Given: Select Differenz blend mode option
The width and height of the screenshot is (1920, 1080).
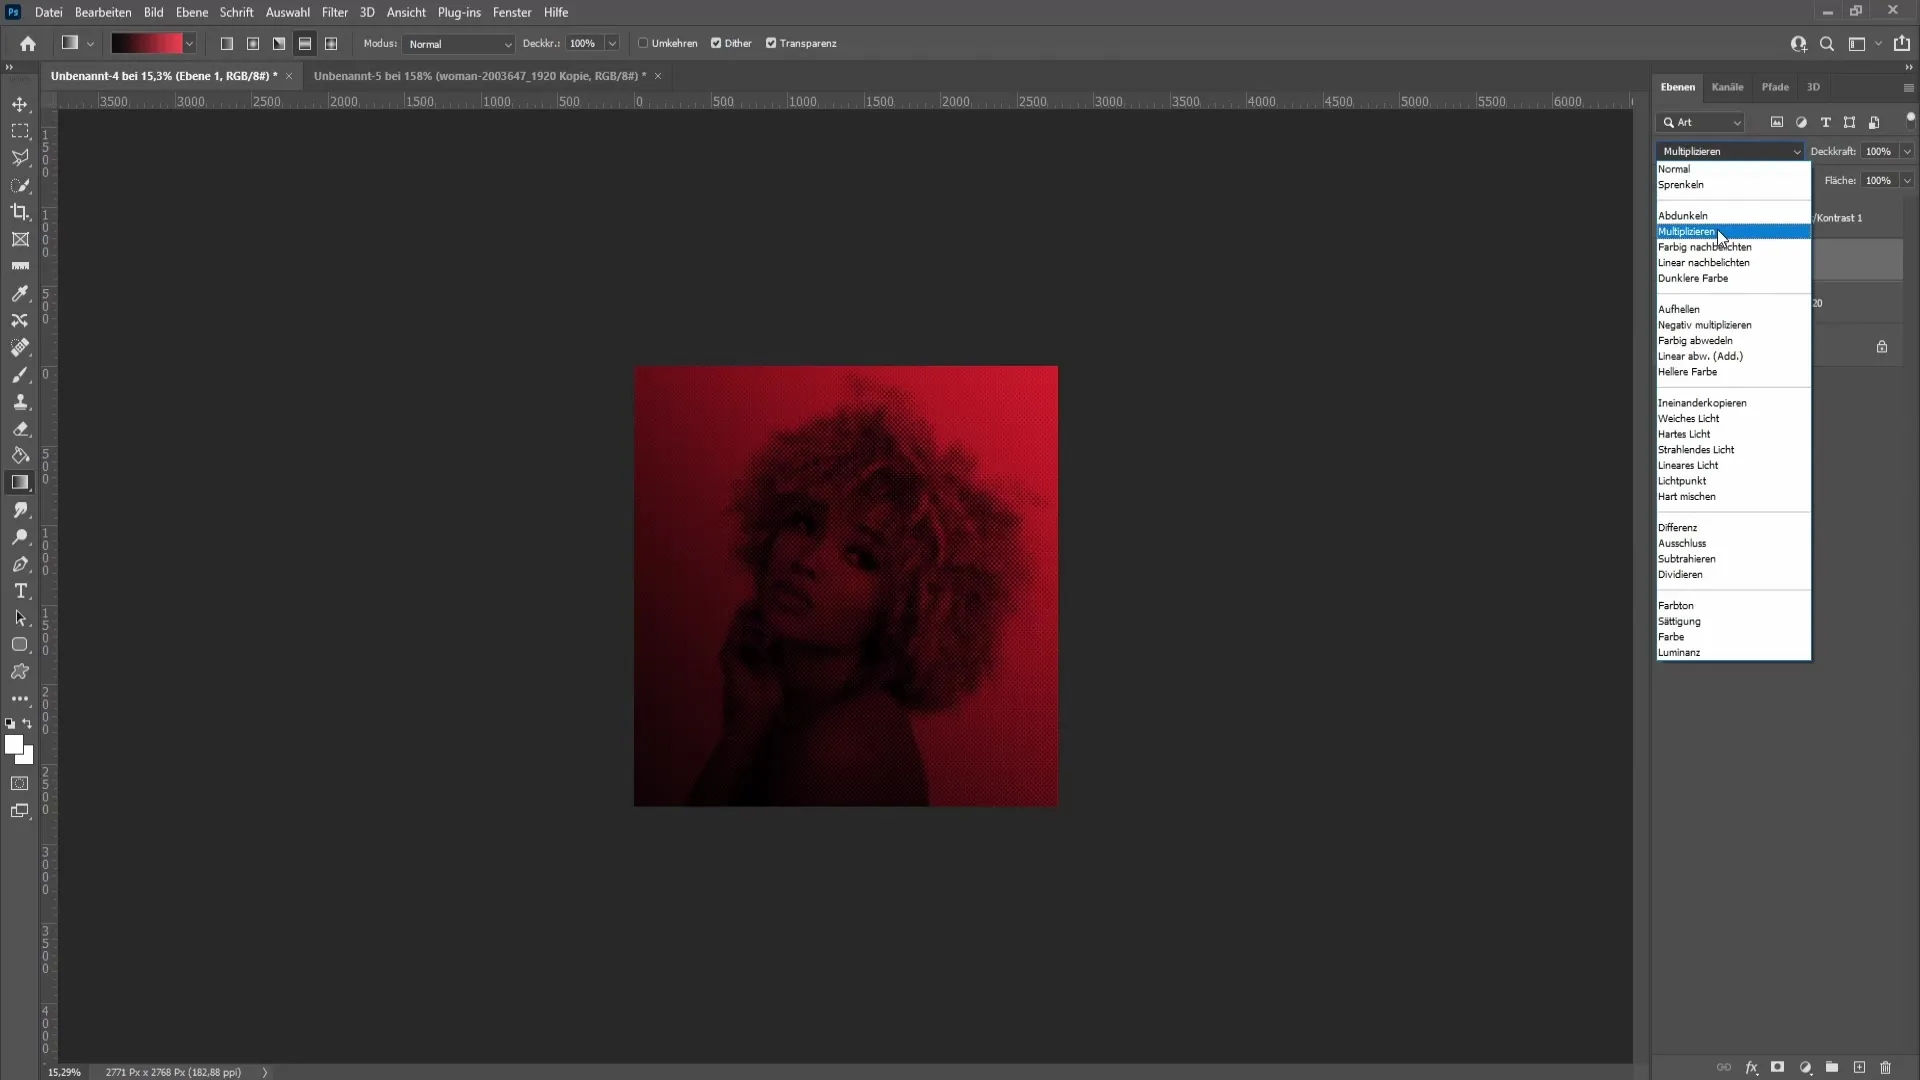Looking at the screenshot, I should point(1681,526).
